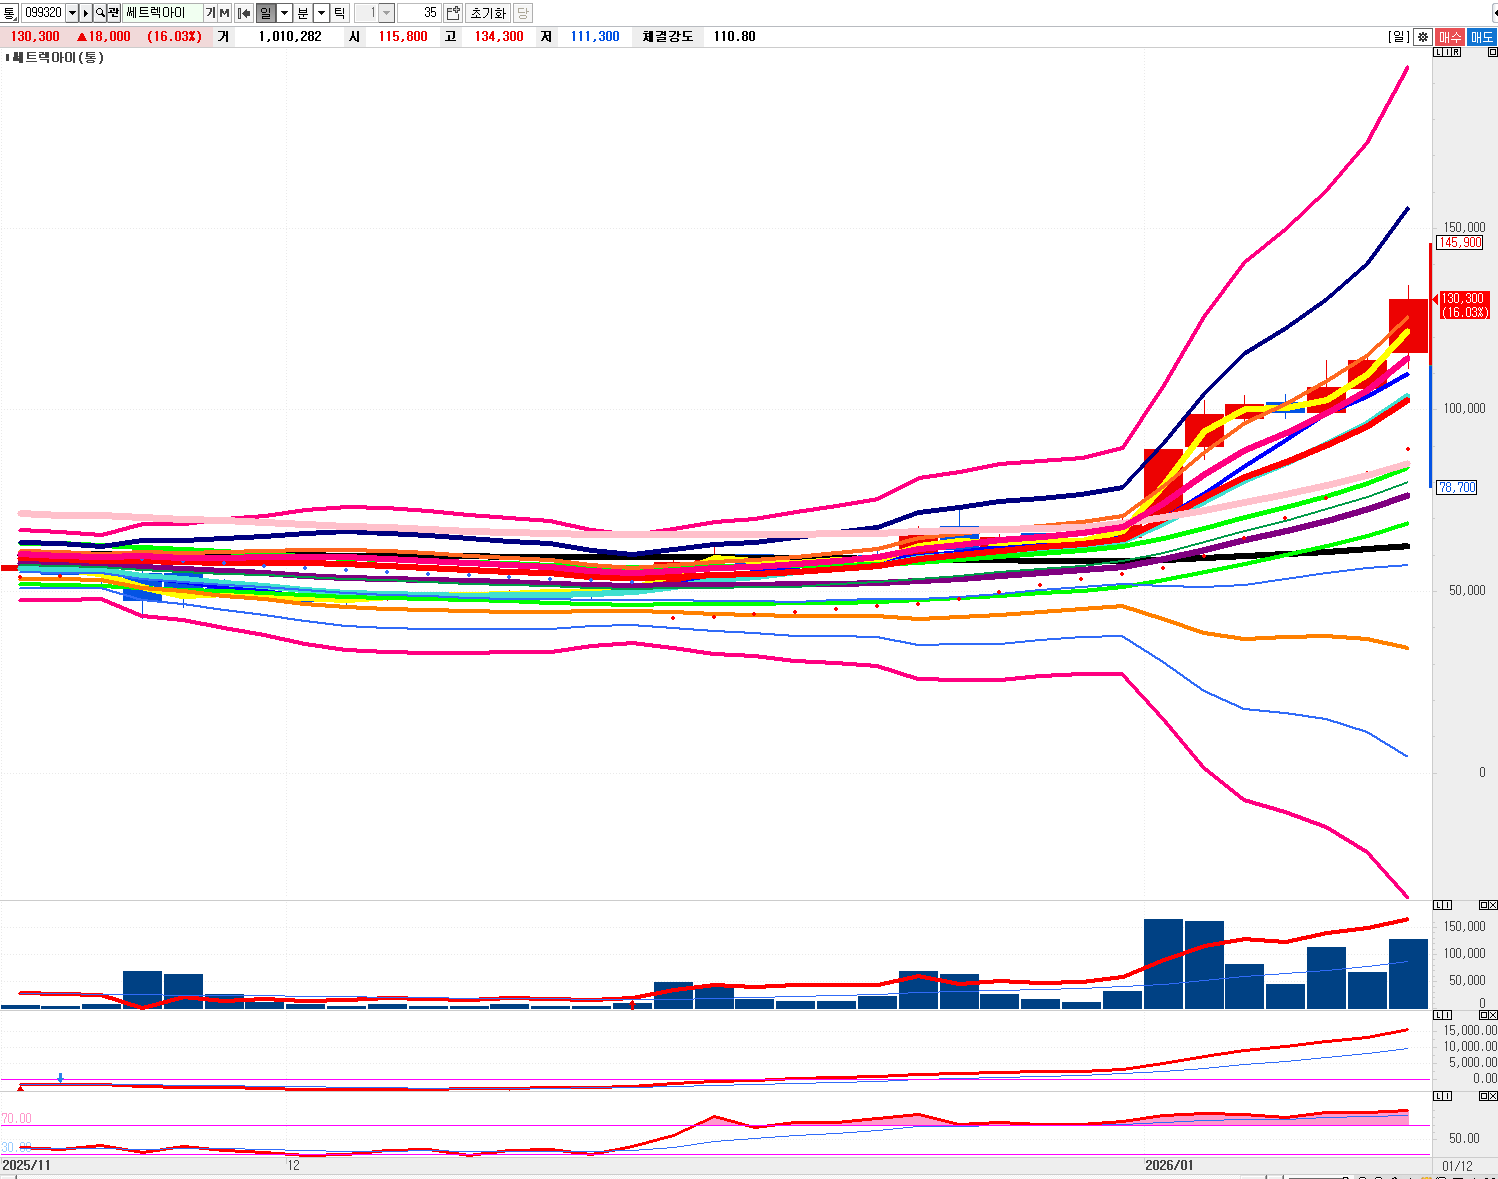Expand the dropdown arrow after 분
The width and height of the screenshot is (1498, 1179).
321,13
